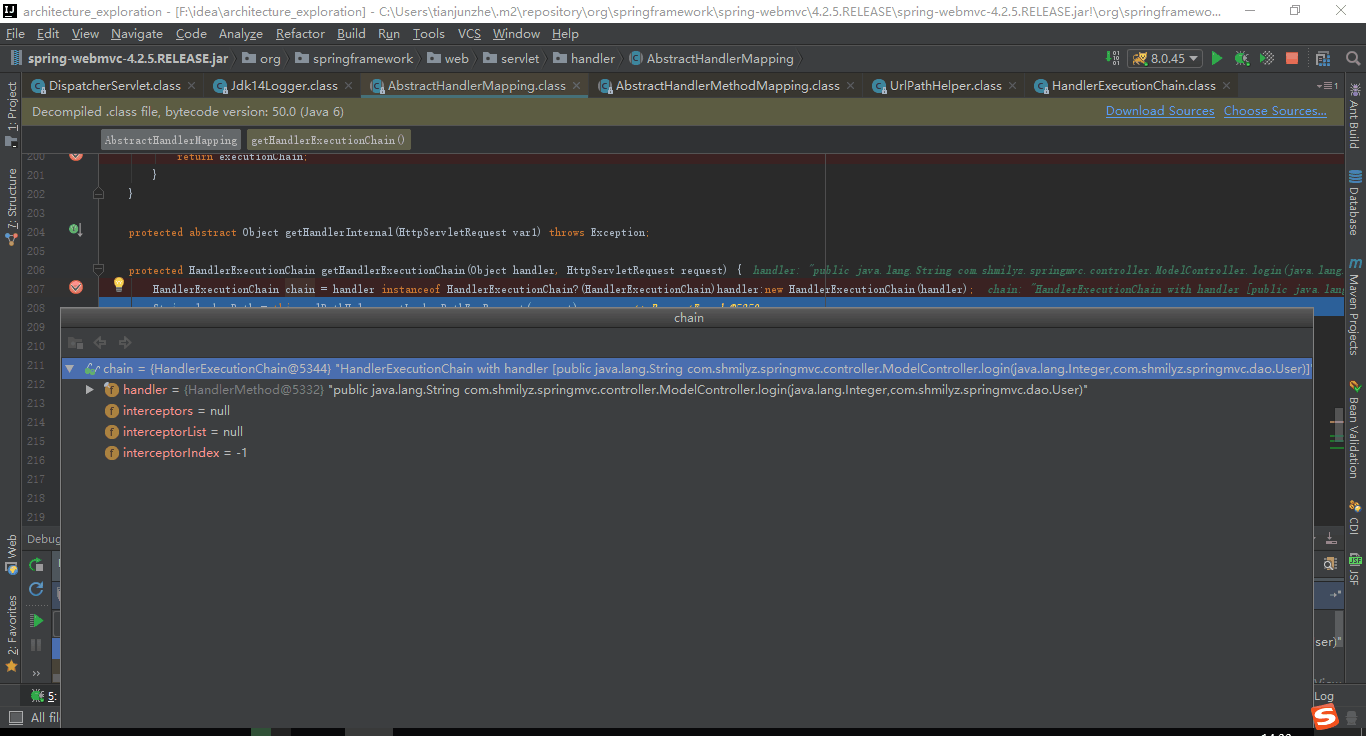
Task: Rerun the debug session from the debug toolbar
Action: point(36,565)
